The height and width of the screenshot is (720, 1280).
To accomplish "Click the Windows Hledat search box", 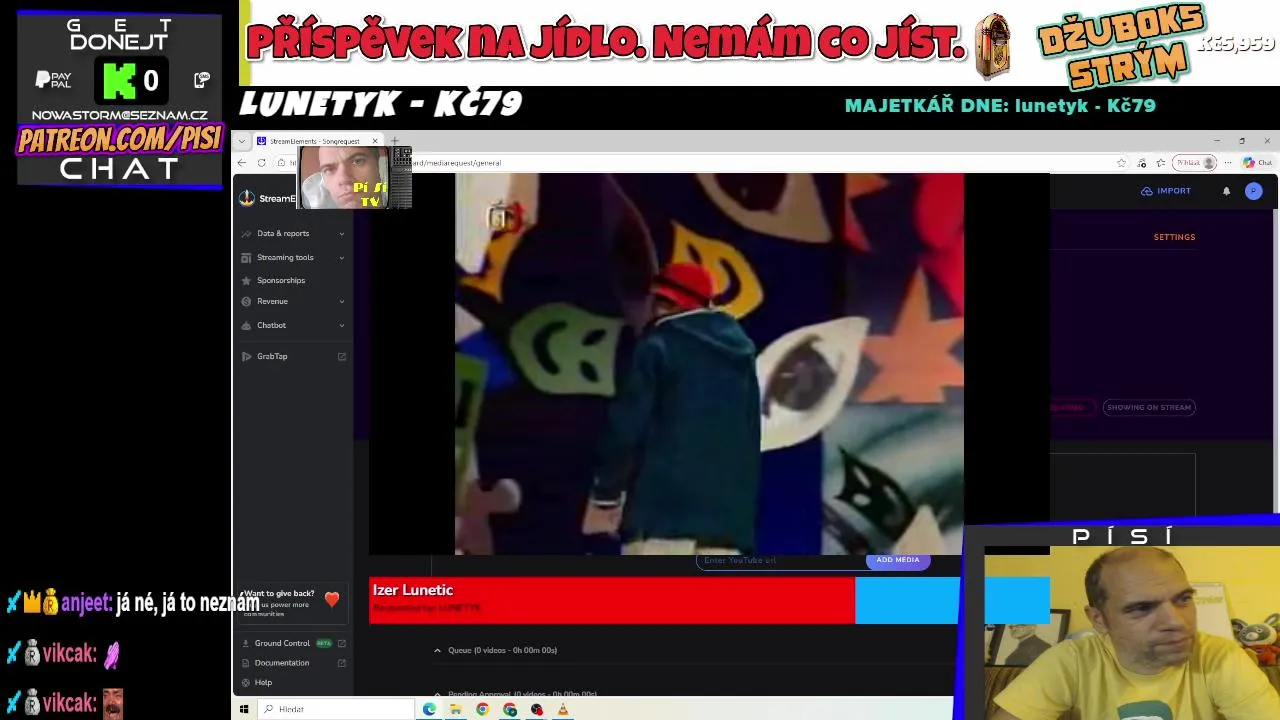I will pyautogui.click(x=337, y=710).
